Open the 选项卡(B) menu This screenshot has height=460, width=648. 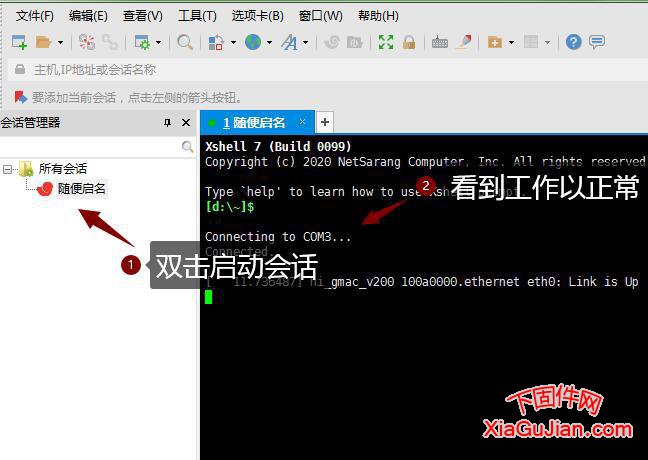click(x=257, y=16)
